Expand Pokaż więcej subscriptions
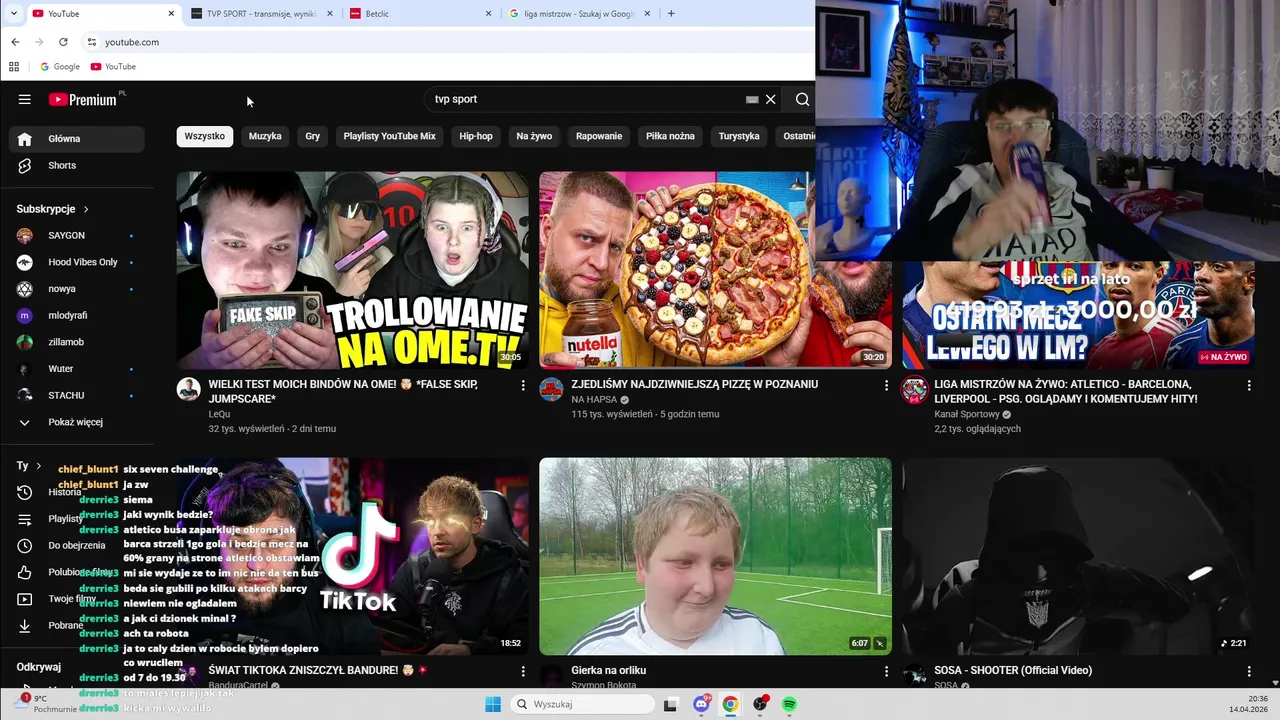 coord(76,422)
